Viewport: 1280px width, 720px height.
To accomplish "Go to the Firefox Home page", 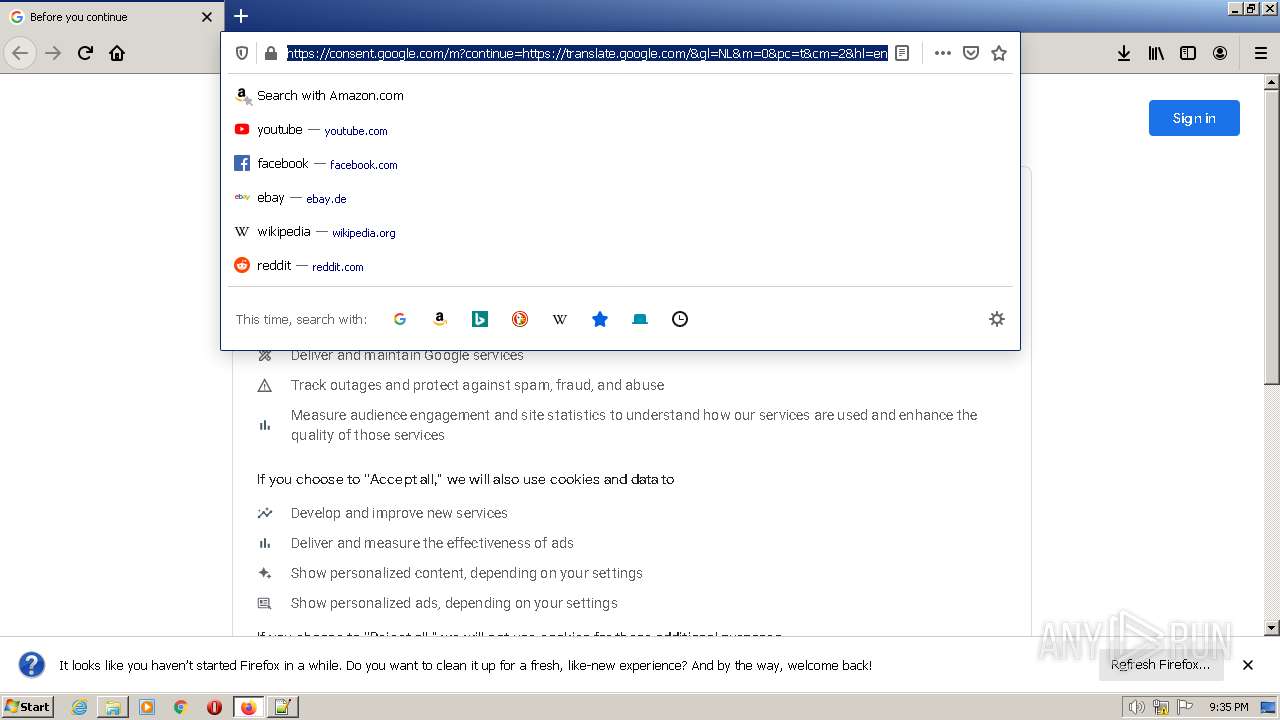I will click(x=117, y=53).
